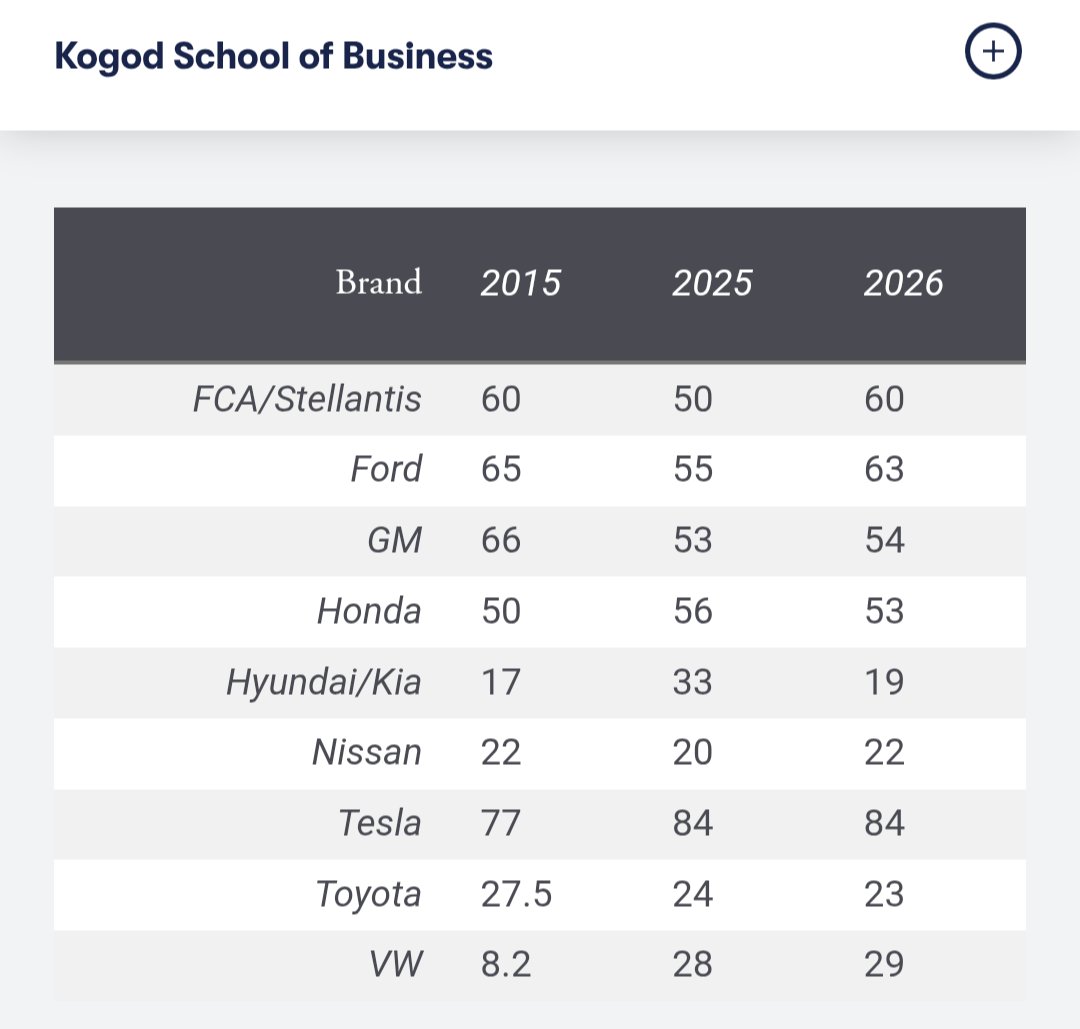Screen dimensions: 1080x1029
Task: Select VW's 2015 value 8.2
Action: click(x=506, y=964)
